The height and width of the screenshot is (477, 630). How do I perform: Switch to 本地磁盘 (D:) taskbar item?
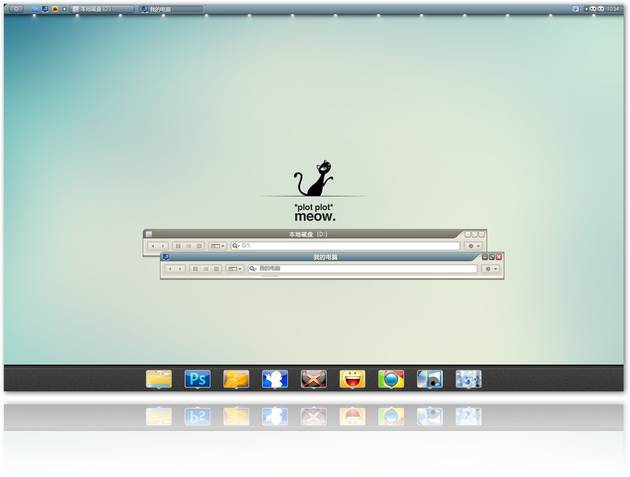tap(98, 9)
